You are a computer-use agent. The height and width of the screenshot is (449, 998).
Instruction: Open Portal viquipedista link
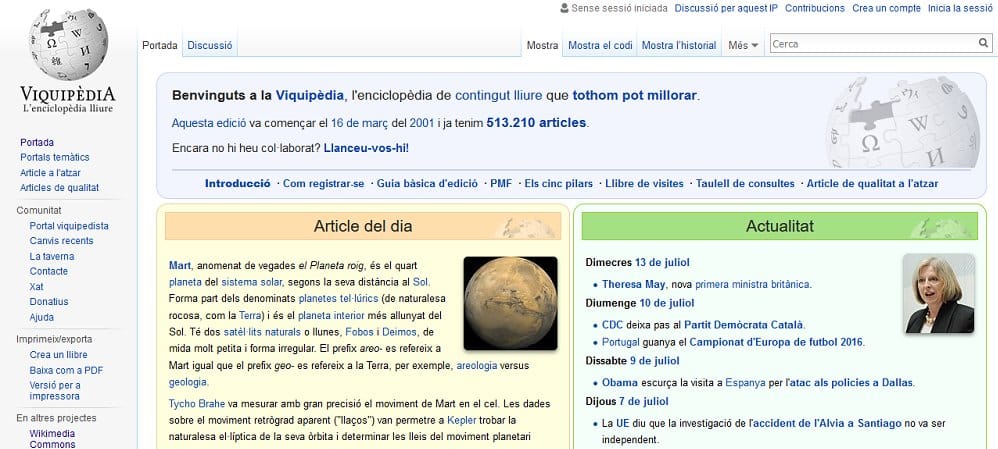tap(69, 226)
